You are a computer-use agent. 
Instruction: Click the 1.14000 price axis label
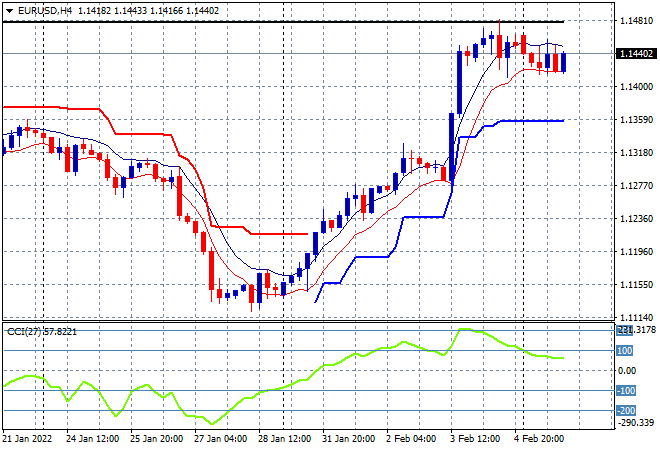click(x=636, y=87)
